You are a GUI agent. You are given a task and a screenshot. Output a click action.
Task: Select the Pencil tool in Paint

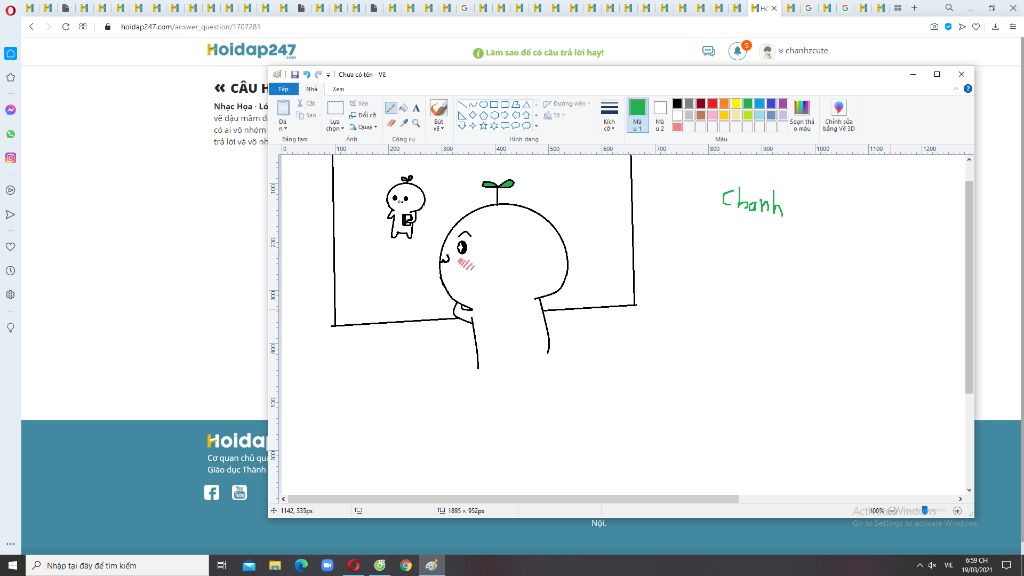[391, 108]
